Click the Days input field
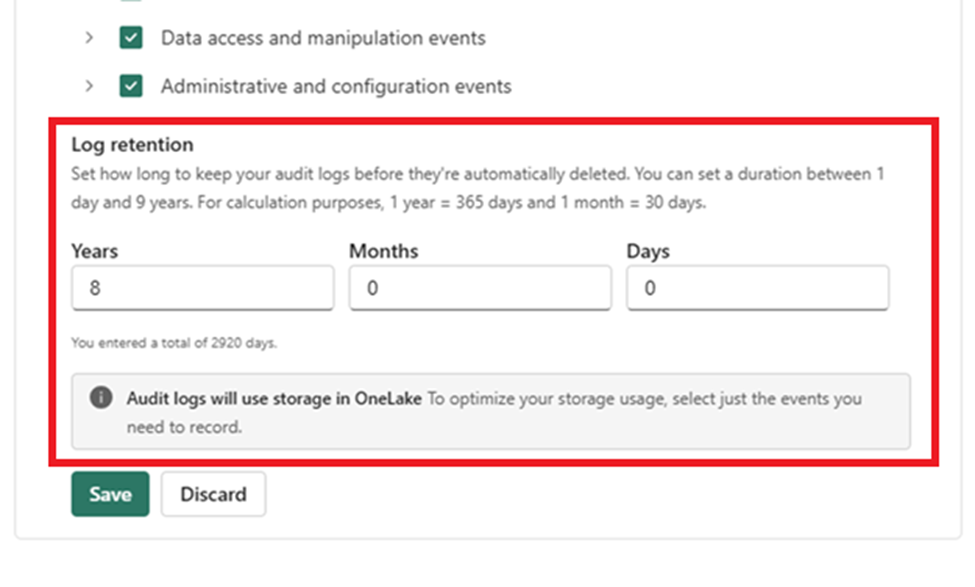The height and width of the screenshot is (587, 975). pos(757,288)
